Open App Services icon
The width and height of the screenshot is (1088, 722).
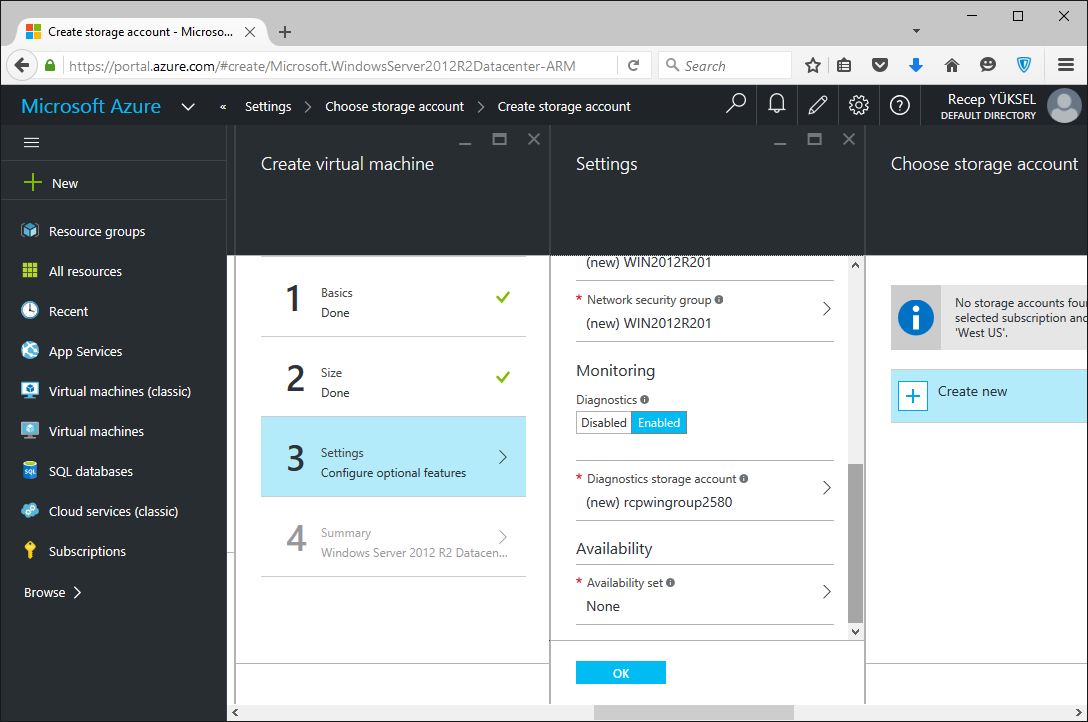pos(30,350)
